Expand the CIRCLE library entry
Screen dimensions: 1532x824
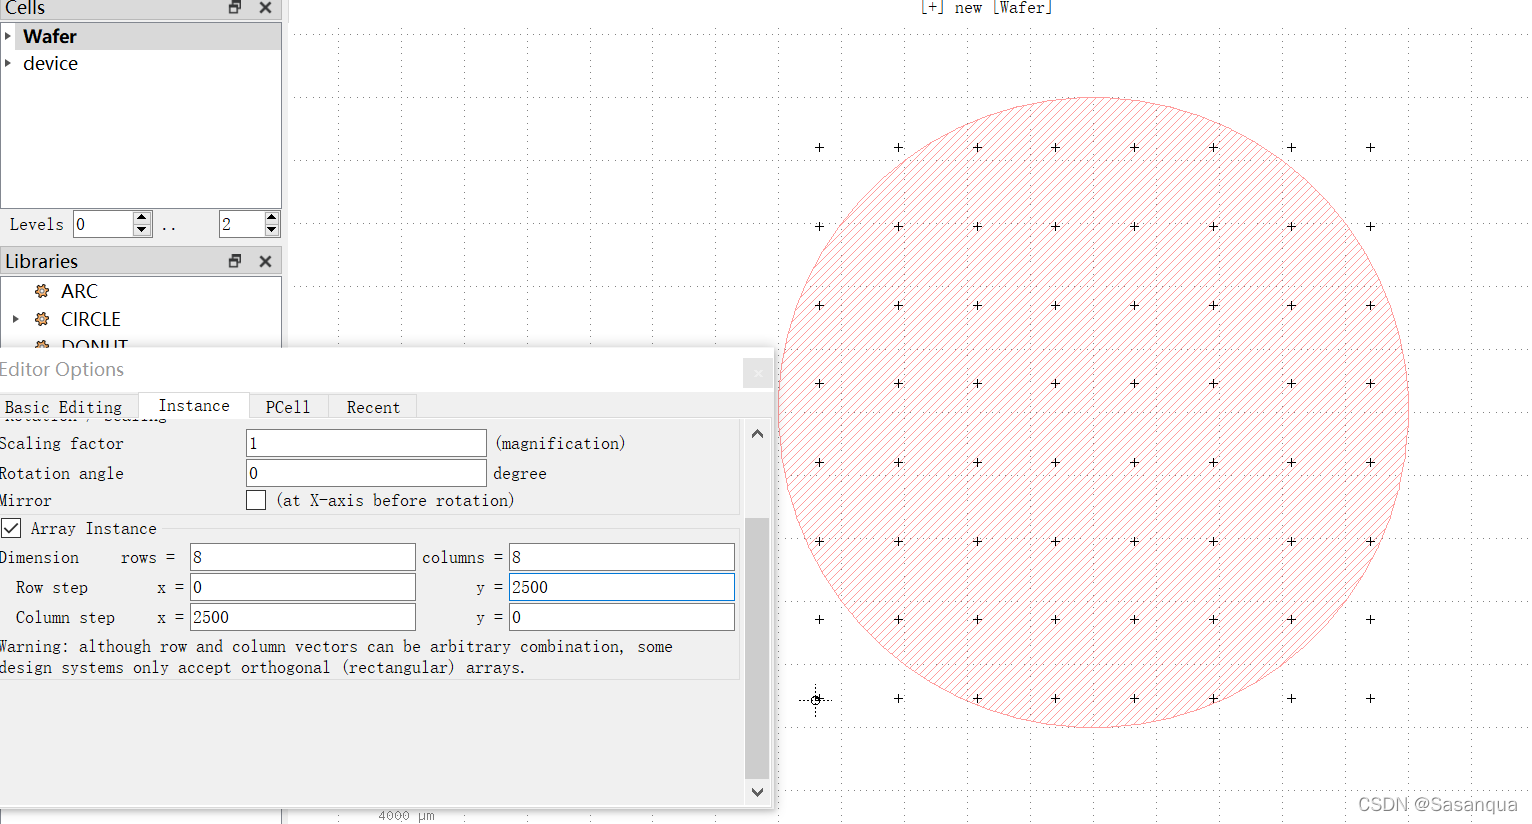15,319
